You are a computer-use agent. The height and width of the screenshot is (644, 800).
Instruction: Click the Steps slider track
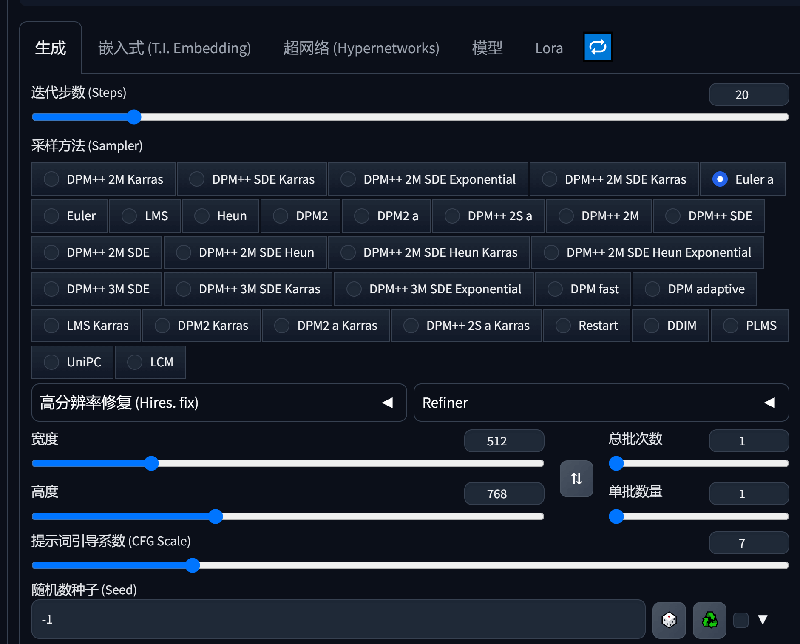click(x=400, y=117)
